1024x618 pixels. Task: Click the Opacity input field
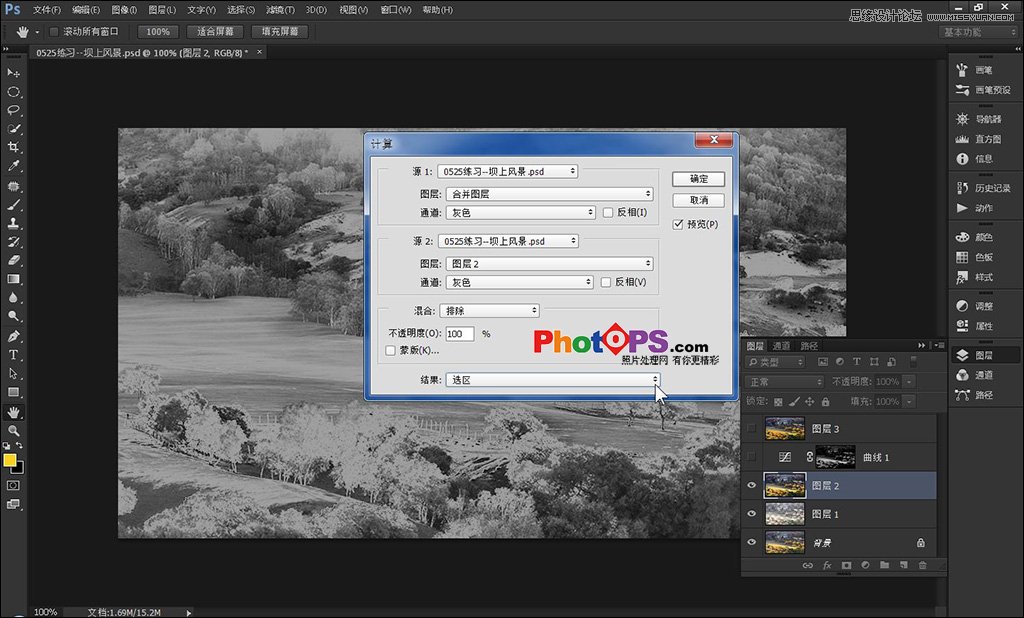[459, 333]
